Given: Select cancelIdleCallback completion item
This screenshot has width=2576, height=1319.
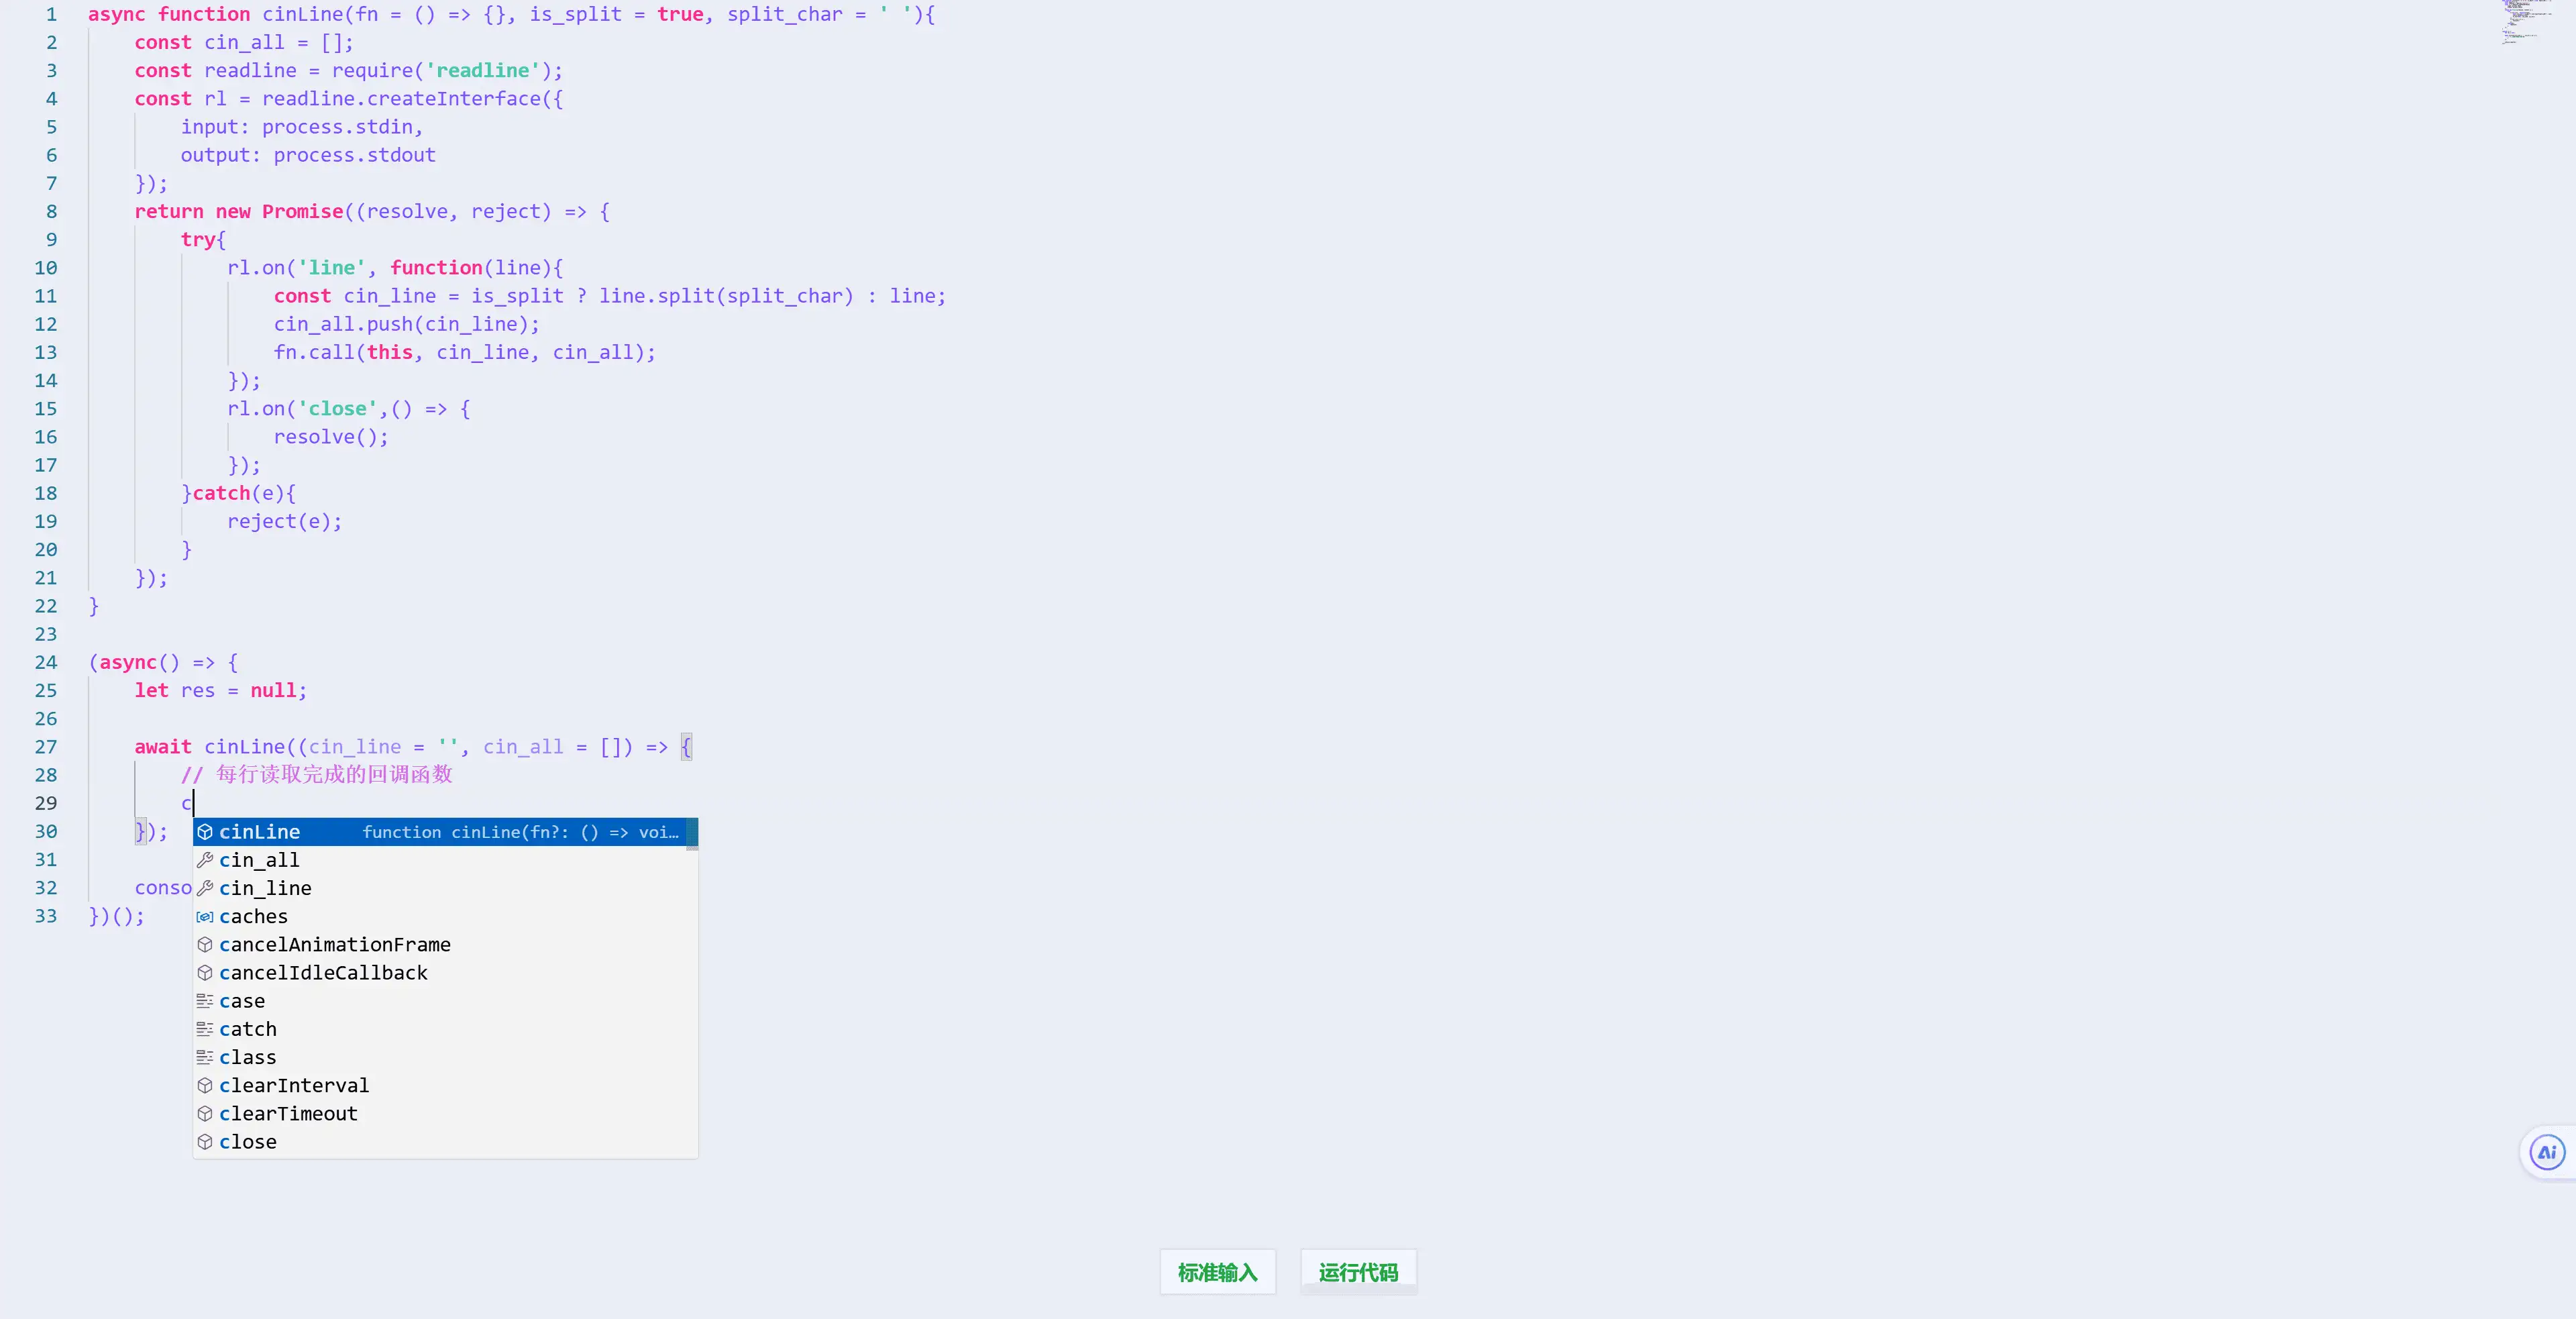Looking at the screenshot, I should coord(323,973).
